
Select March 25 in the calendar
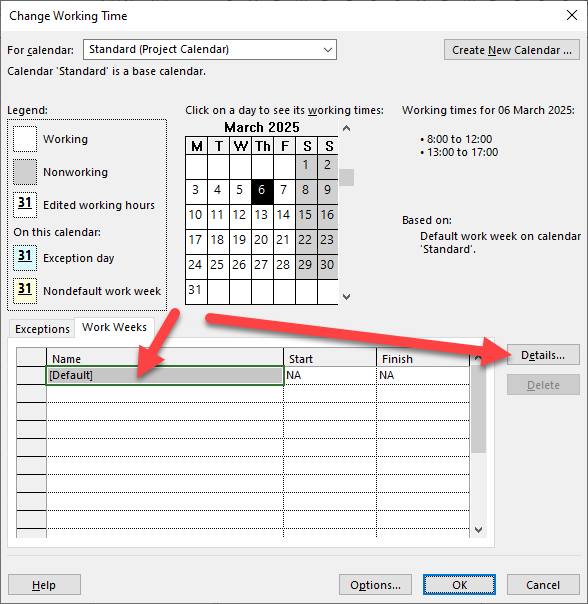(218, 265)
